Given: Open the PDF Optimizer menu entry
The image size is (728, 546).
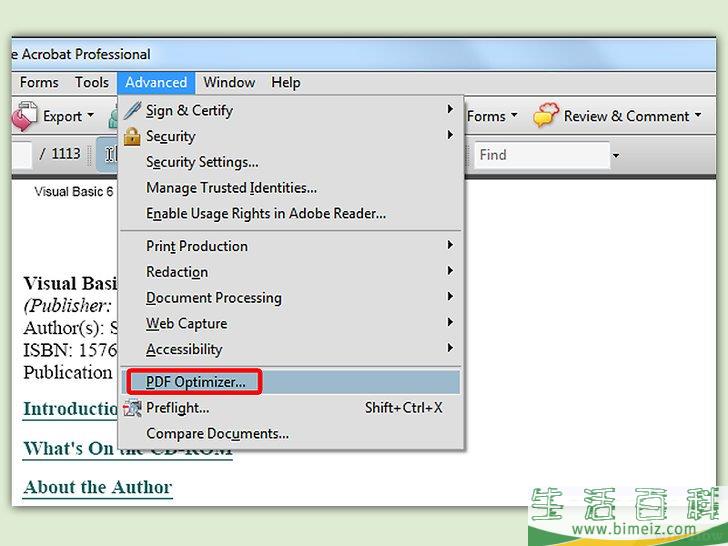Looking at the screenshot, I should coord(195,382).
